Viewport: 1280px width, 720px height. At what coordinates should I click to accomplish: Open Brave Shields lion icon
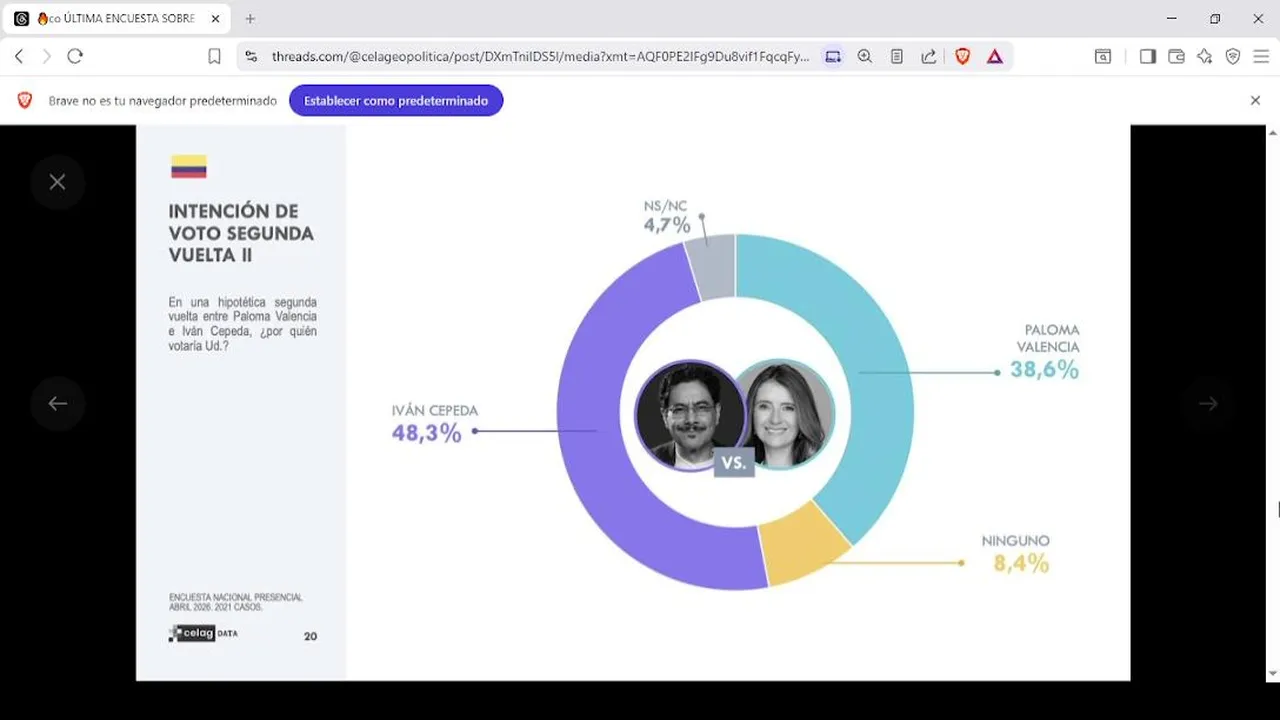[x=962, y=57]
